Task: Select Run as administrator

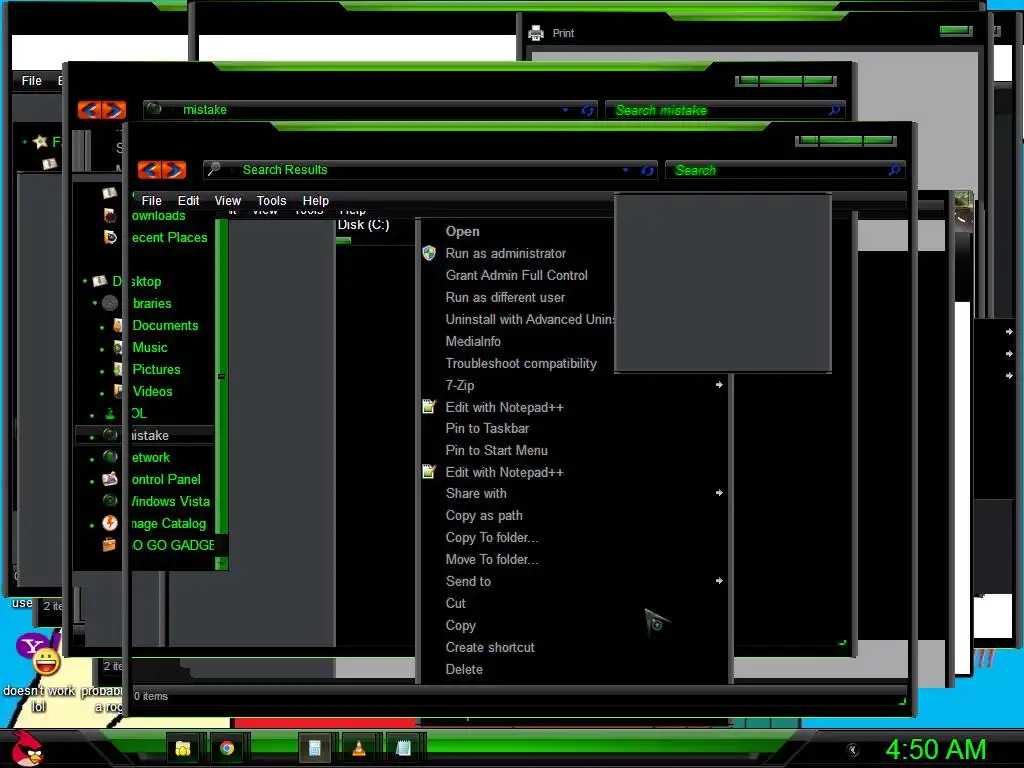Action: (505, 253)
